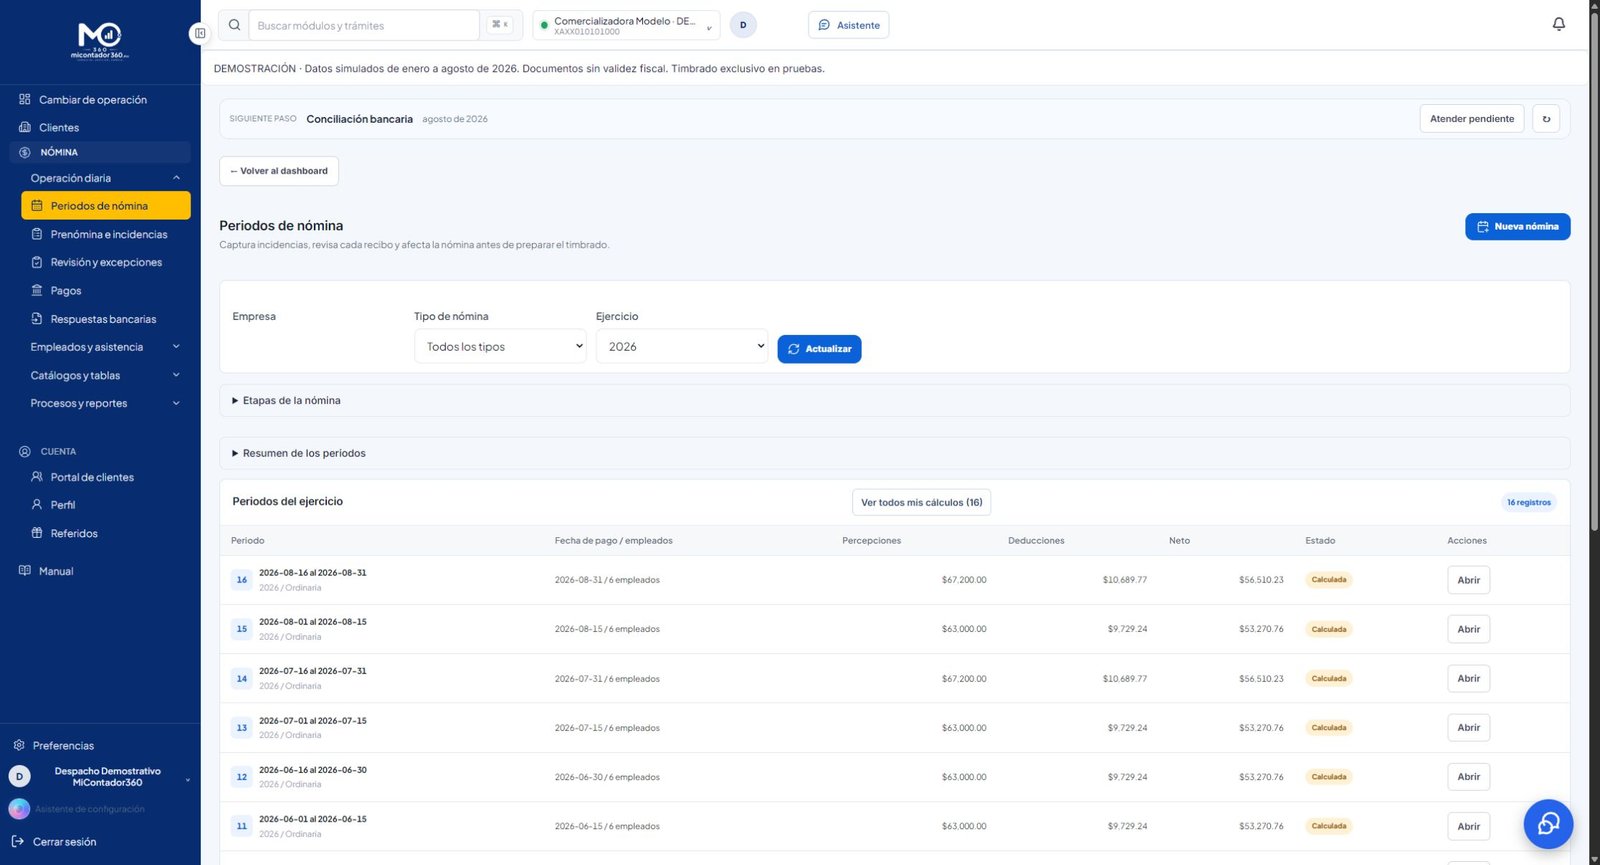Click the Portal de clientes people icon
Viewport: 1600px width, 865px height.
pyautogui.click(x=37, y=477)
